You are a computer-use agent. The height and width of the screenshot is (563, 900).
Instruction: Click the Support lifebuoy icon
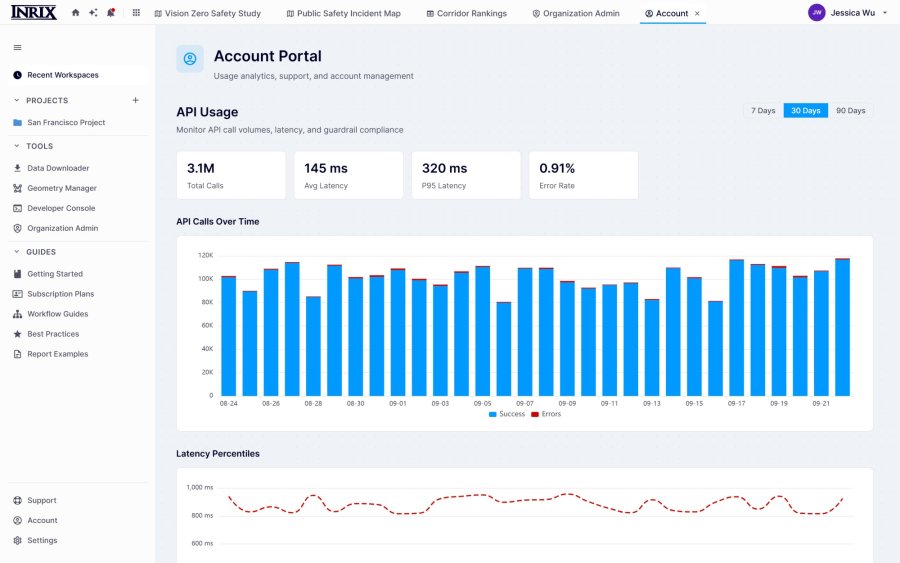(18, 500)
